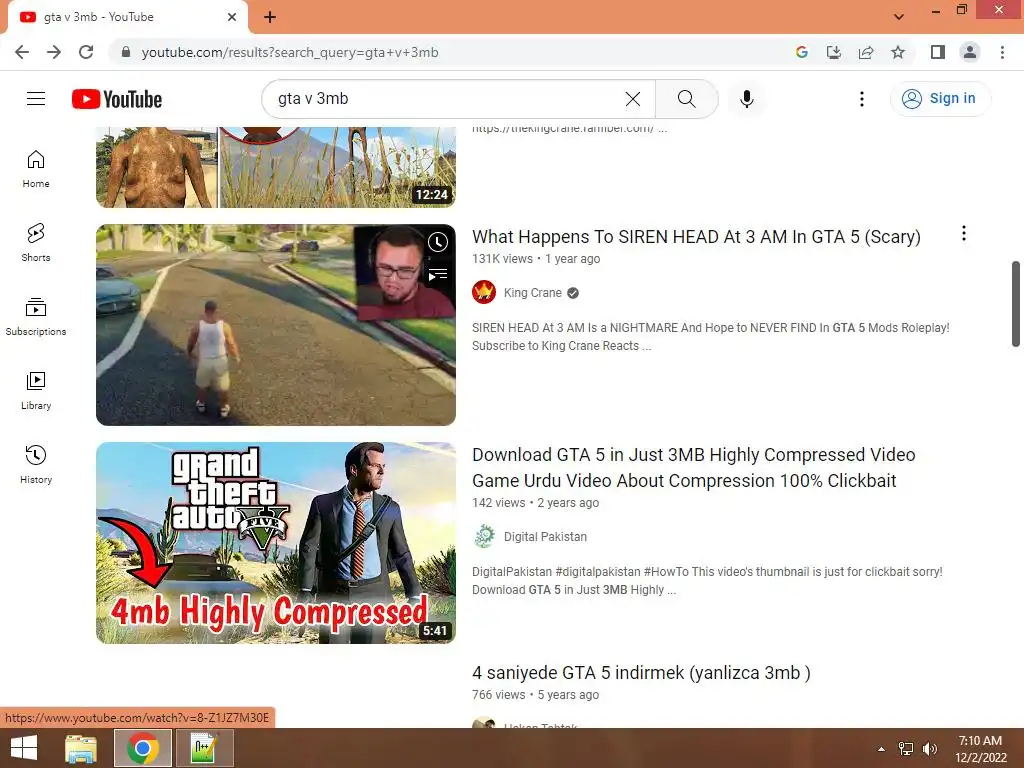This screenshot has width=1024, height=768.
Task: Open the Digital Pakistan channel name
Action: pyautogui.click(x=545, y=537)
